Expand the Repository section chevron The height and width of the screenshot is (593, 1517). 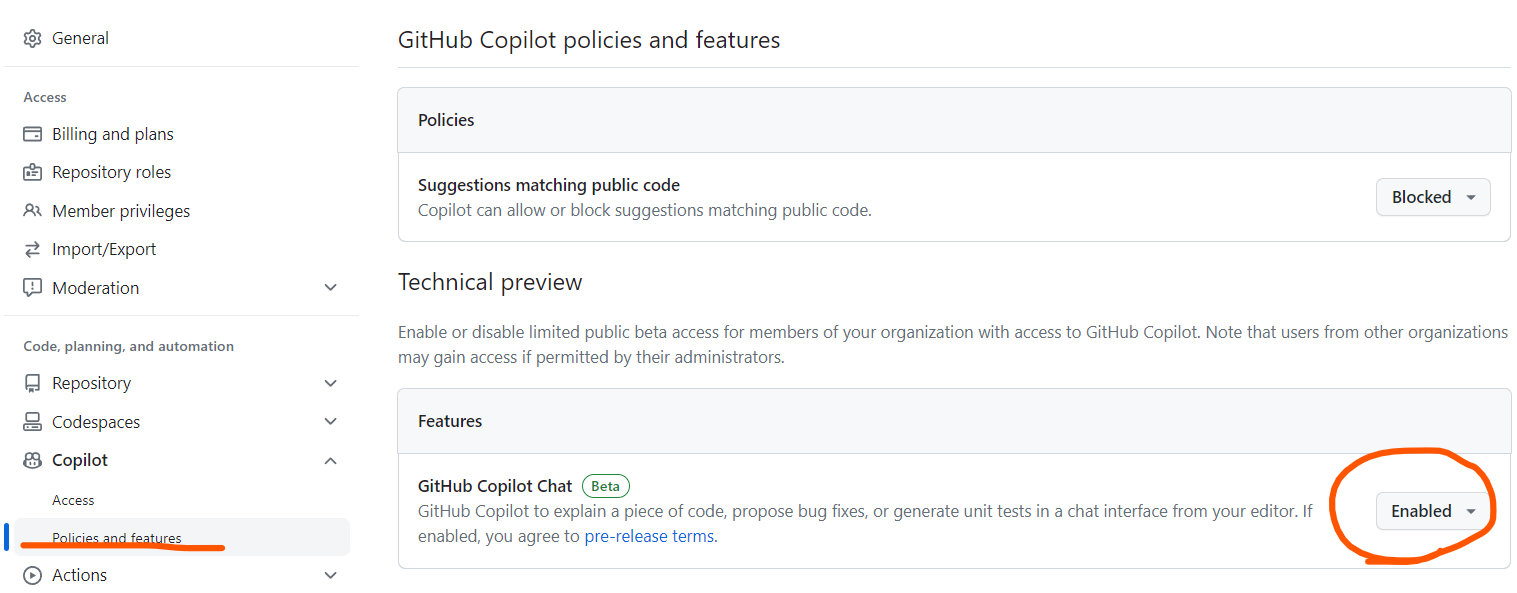coord(331,383)
